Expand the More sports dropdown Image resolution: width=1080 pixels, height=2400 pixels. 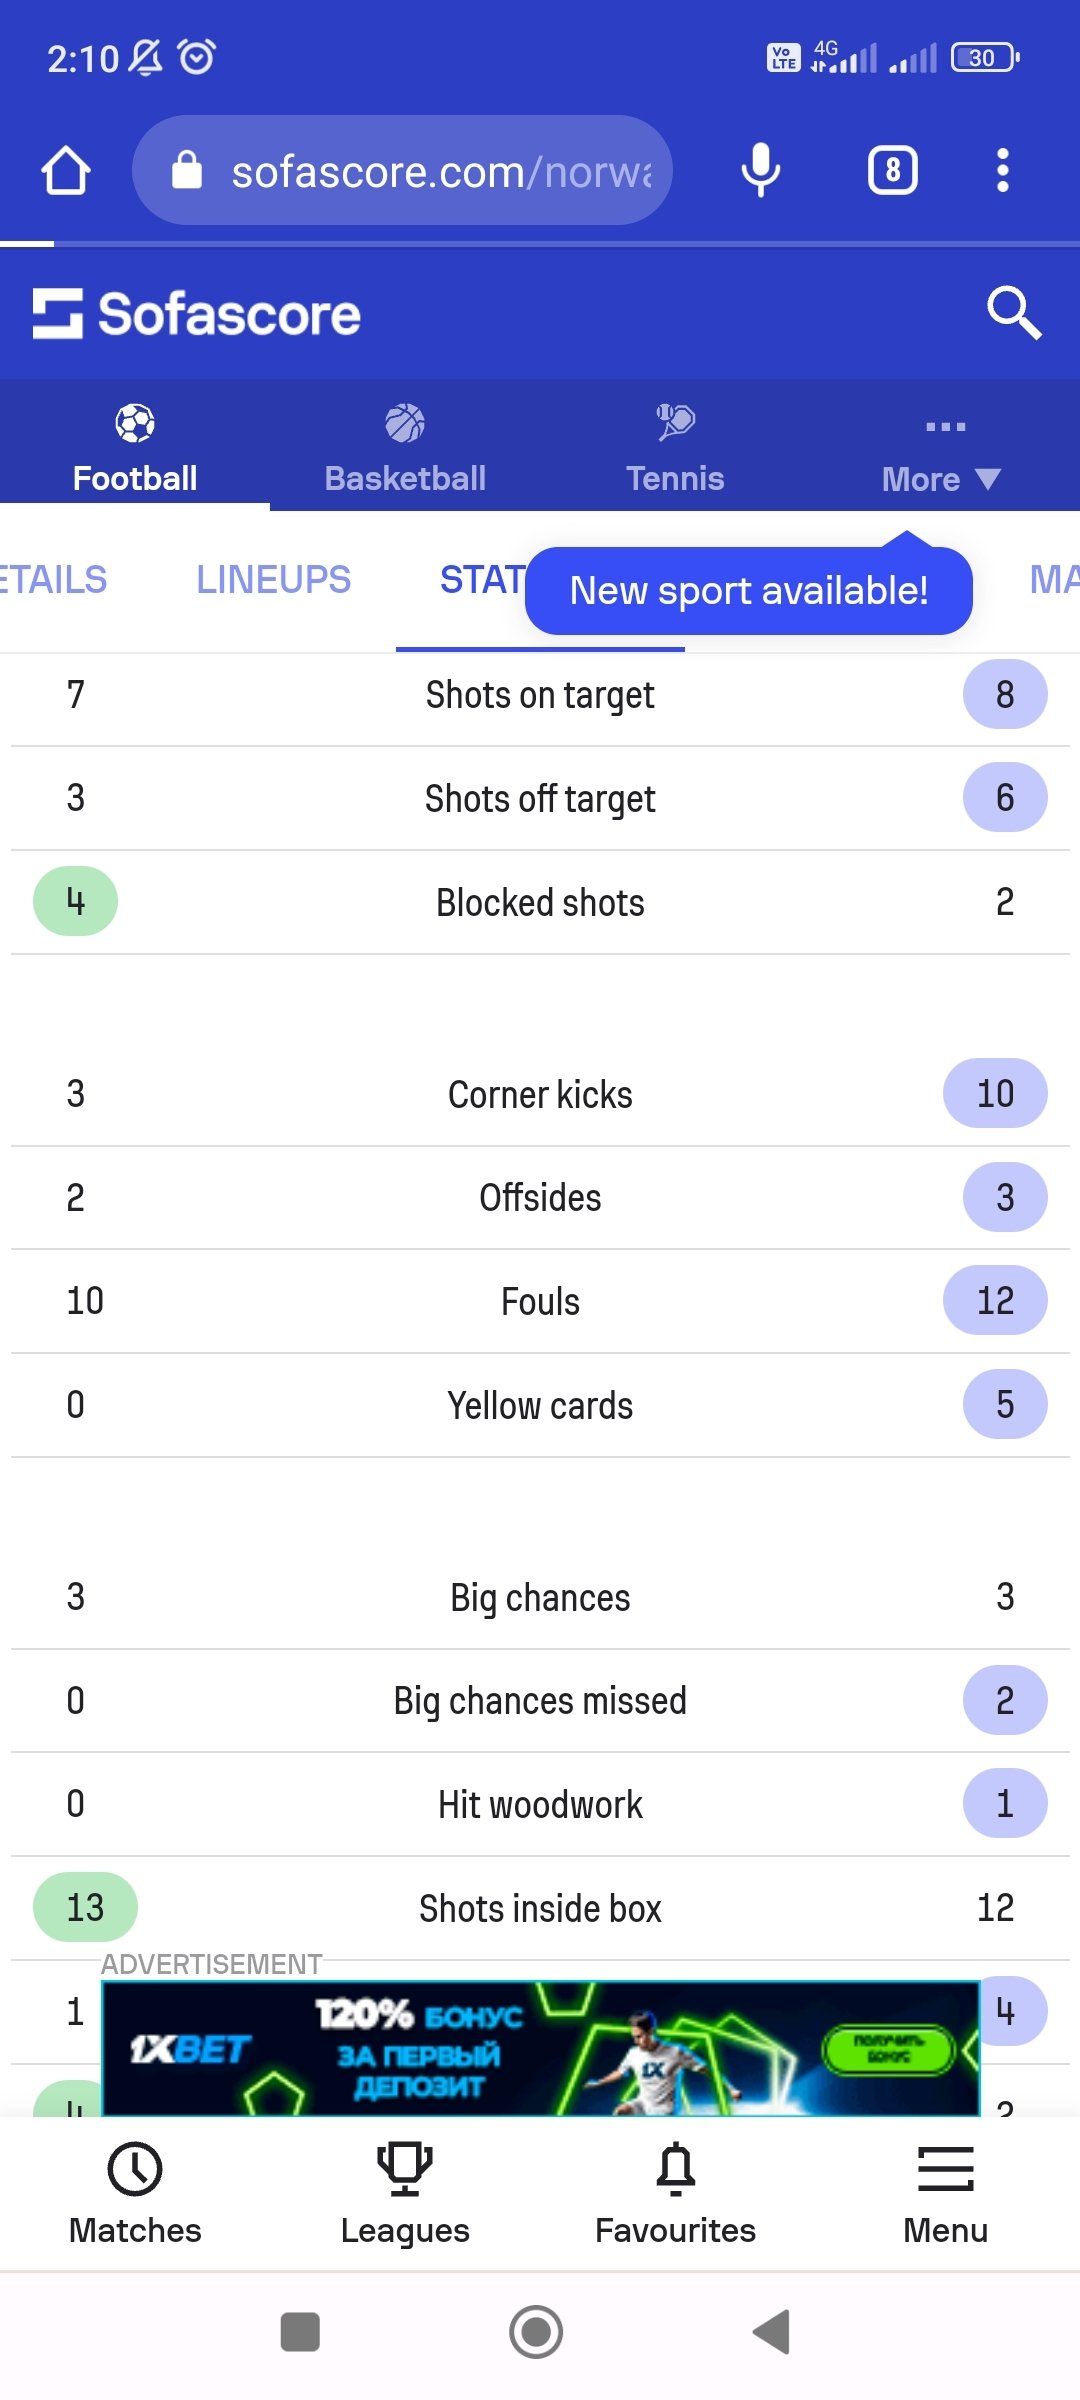pyautogui.click(x=941, y=455)
